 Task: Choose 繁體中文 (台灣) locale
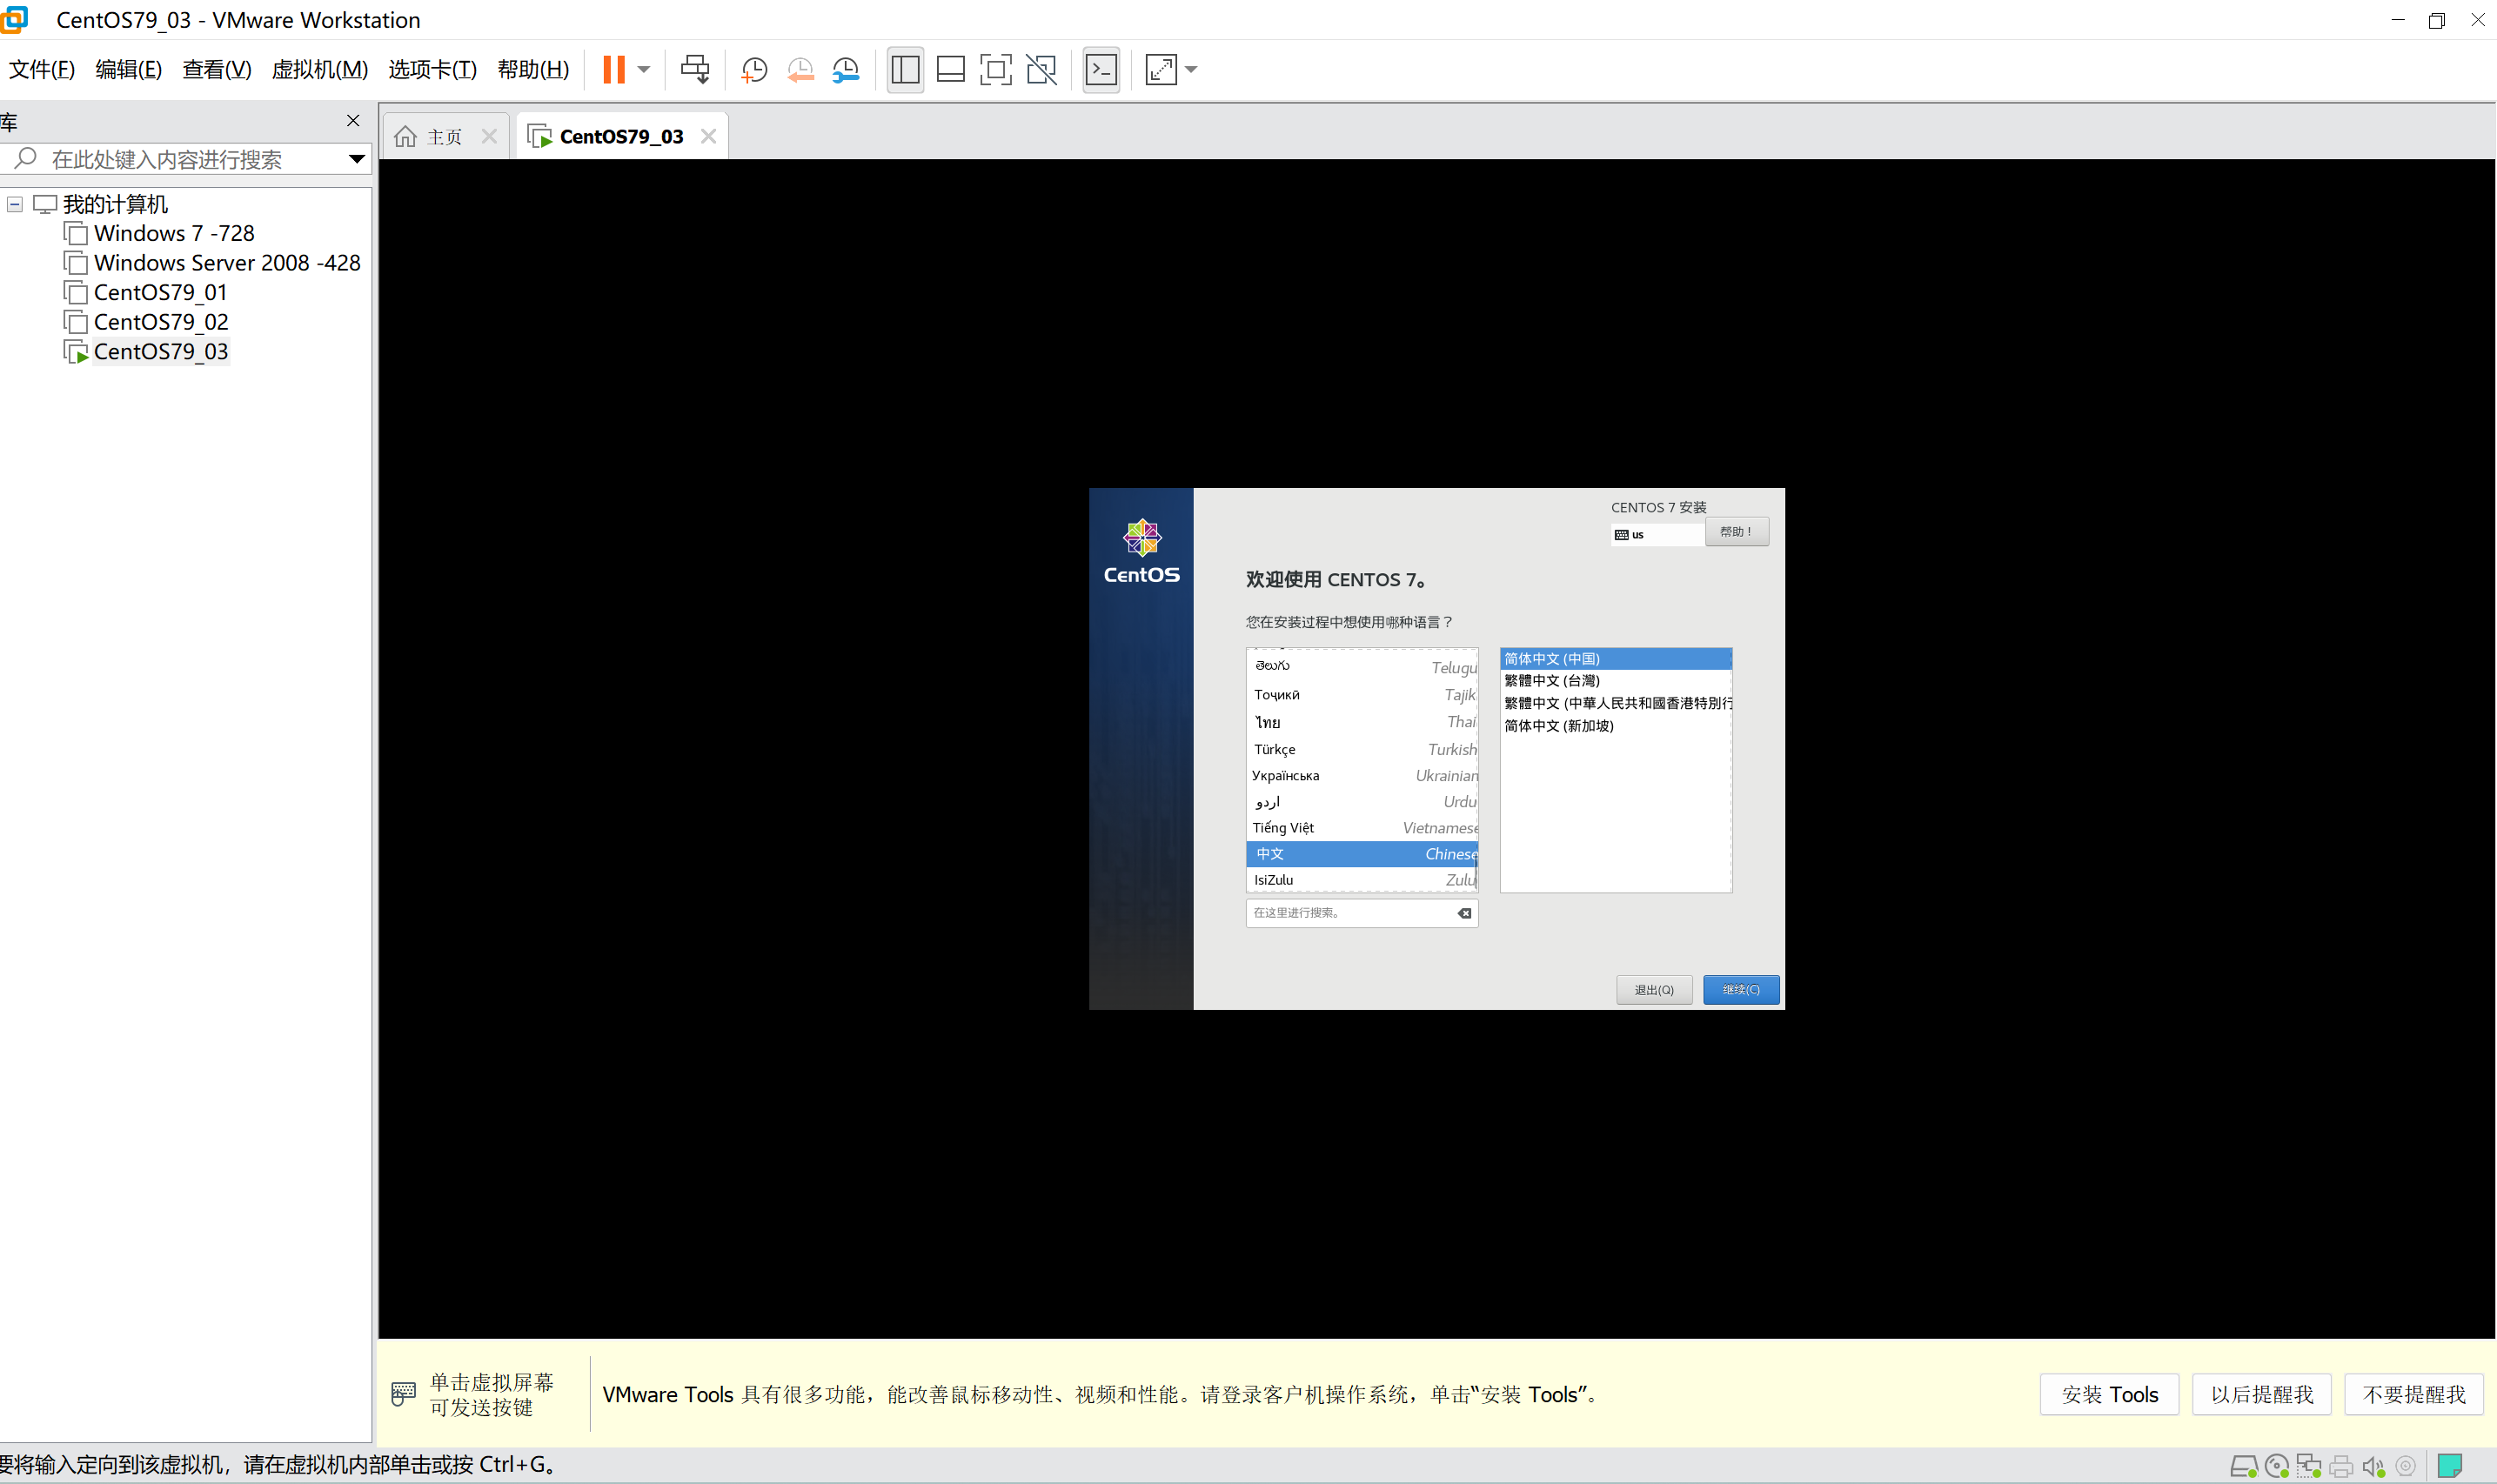[x=1615, y=680]
